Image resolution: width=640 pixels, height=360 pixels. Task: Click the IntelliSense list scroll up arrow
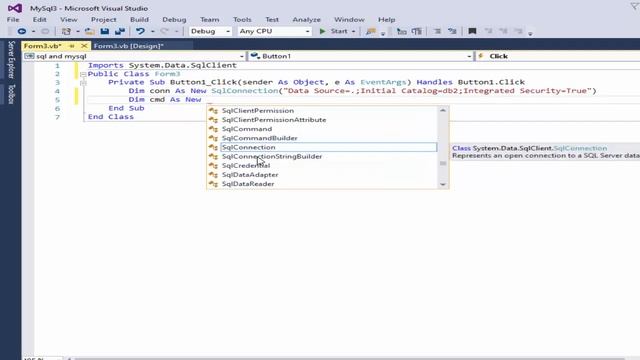pyautogui.click(x=443, y=111)
